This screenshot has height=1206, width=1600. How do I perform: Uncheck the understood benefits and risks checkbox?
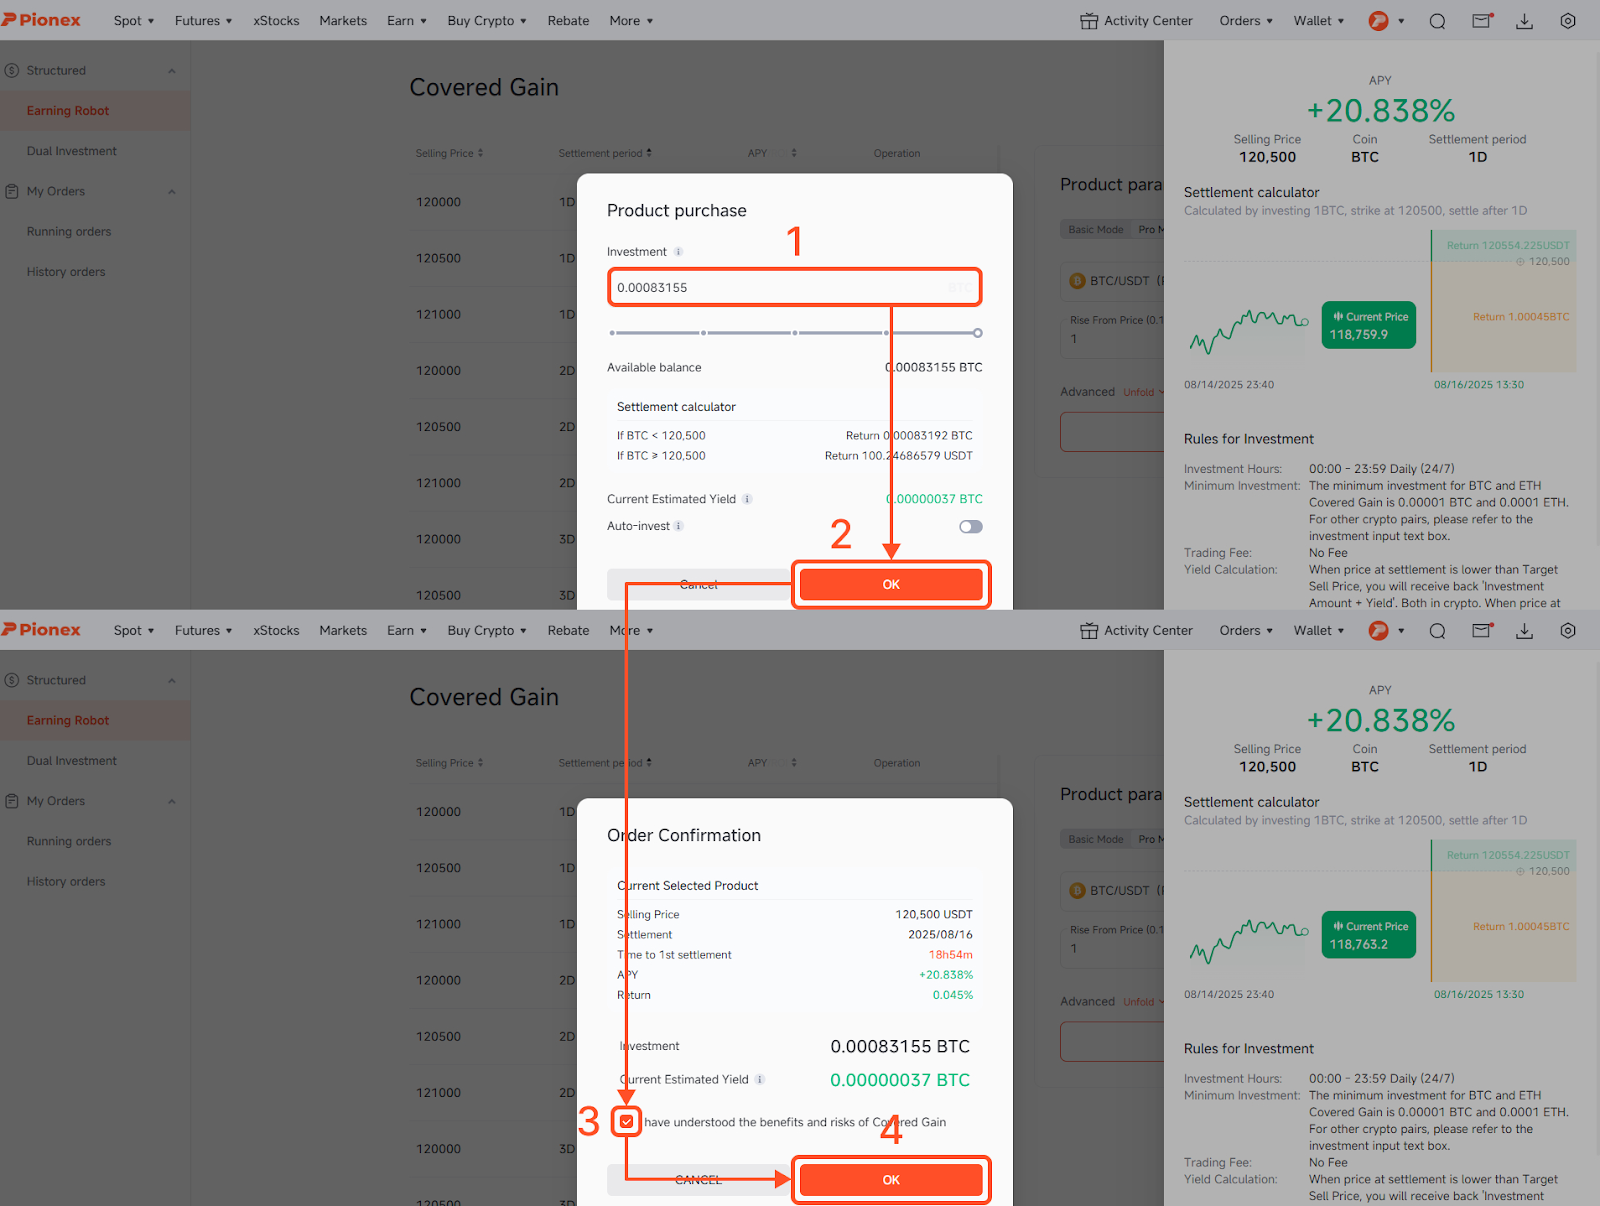[x=627, y=1122]
